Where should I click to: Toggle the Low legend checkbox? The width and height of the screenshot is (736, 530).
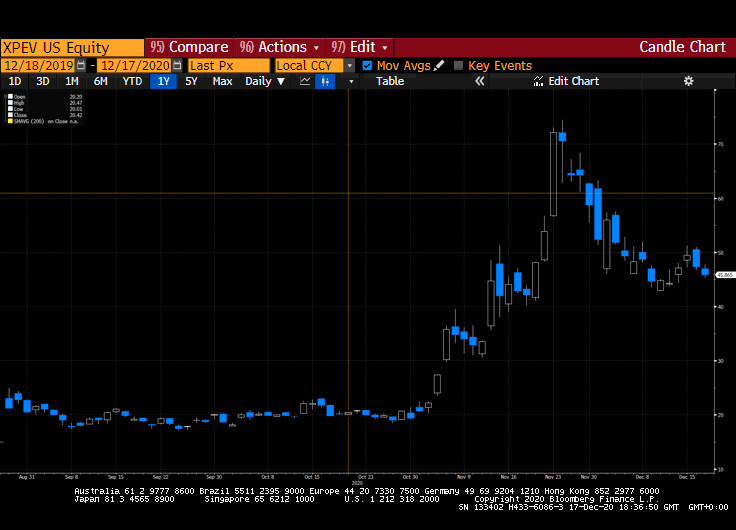coord(10,109)
